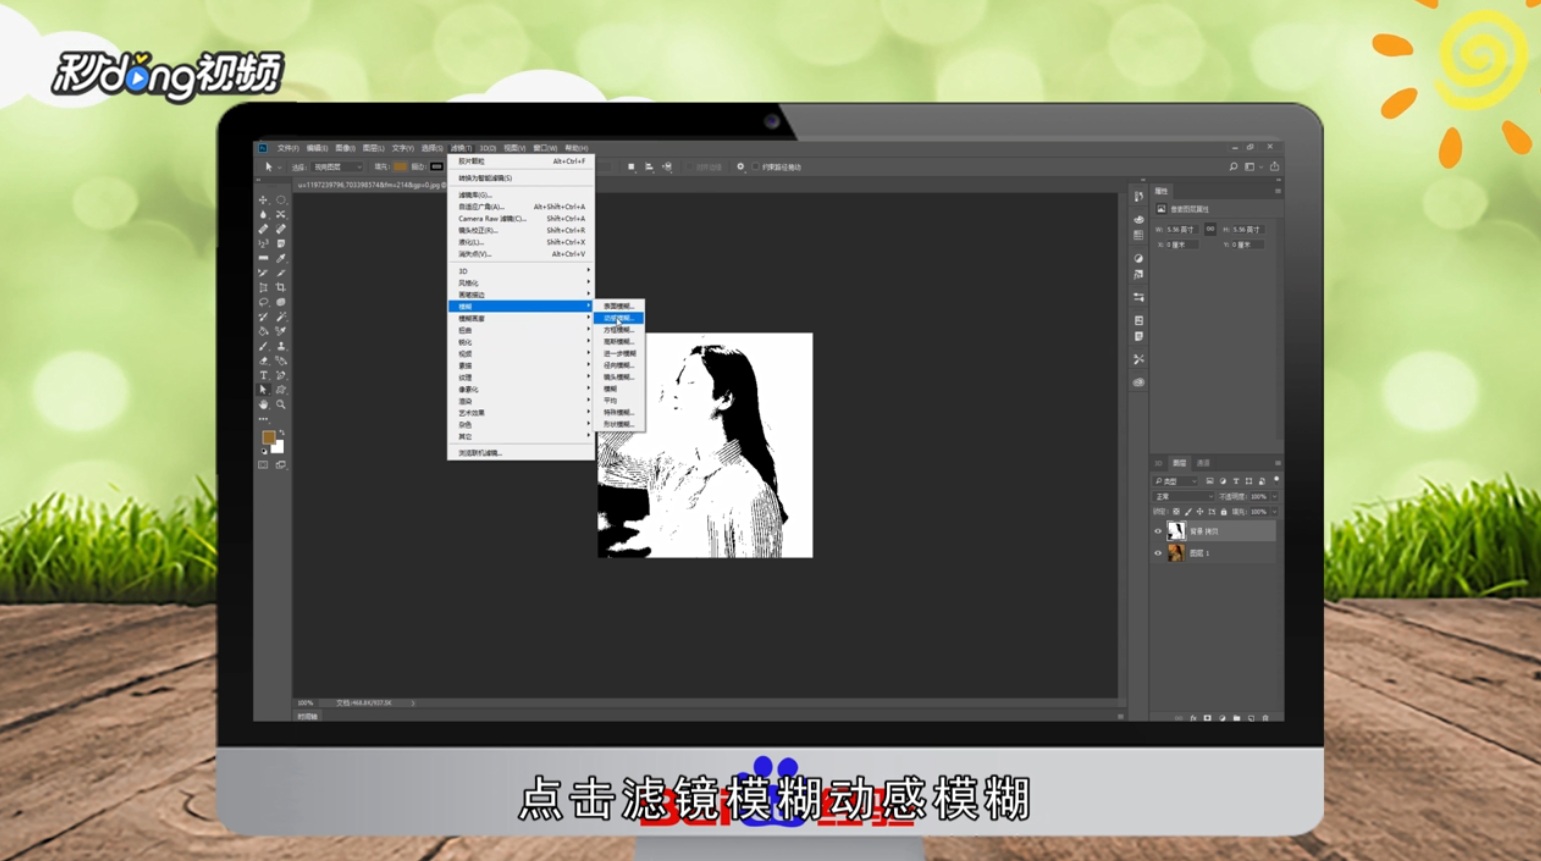1541x861 pixels.
Task: Select the Note tool icon
Action: (281, 243)
